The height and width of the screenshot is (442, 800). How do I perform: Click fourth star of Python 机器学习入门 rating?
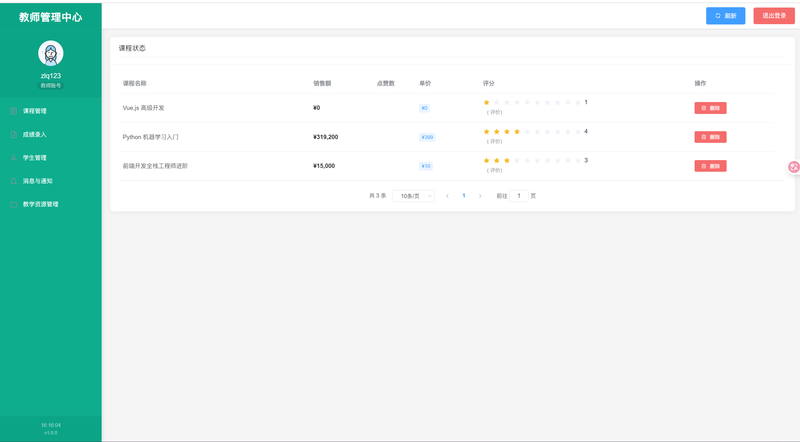point(517,132)
